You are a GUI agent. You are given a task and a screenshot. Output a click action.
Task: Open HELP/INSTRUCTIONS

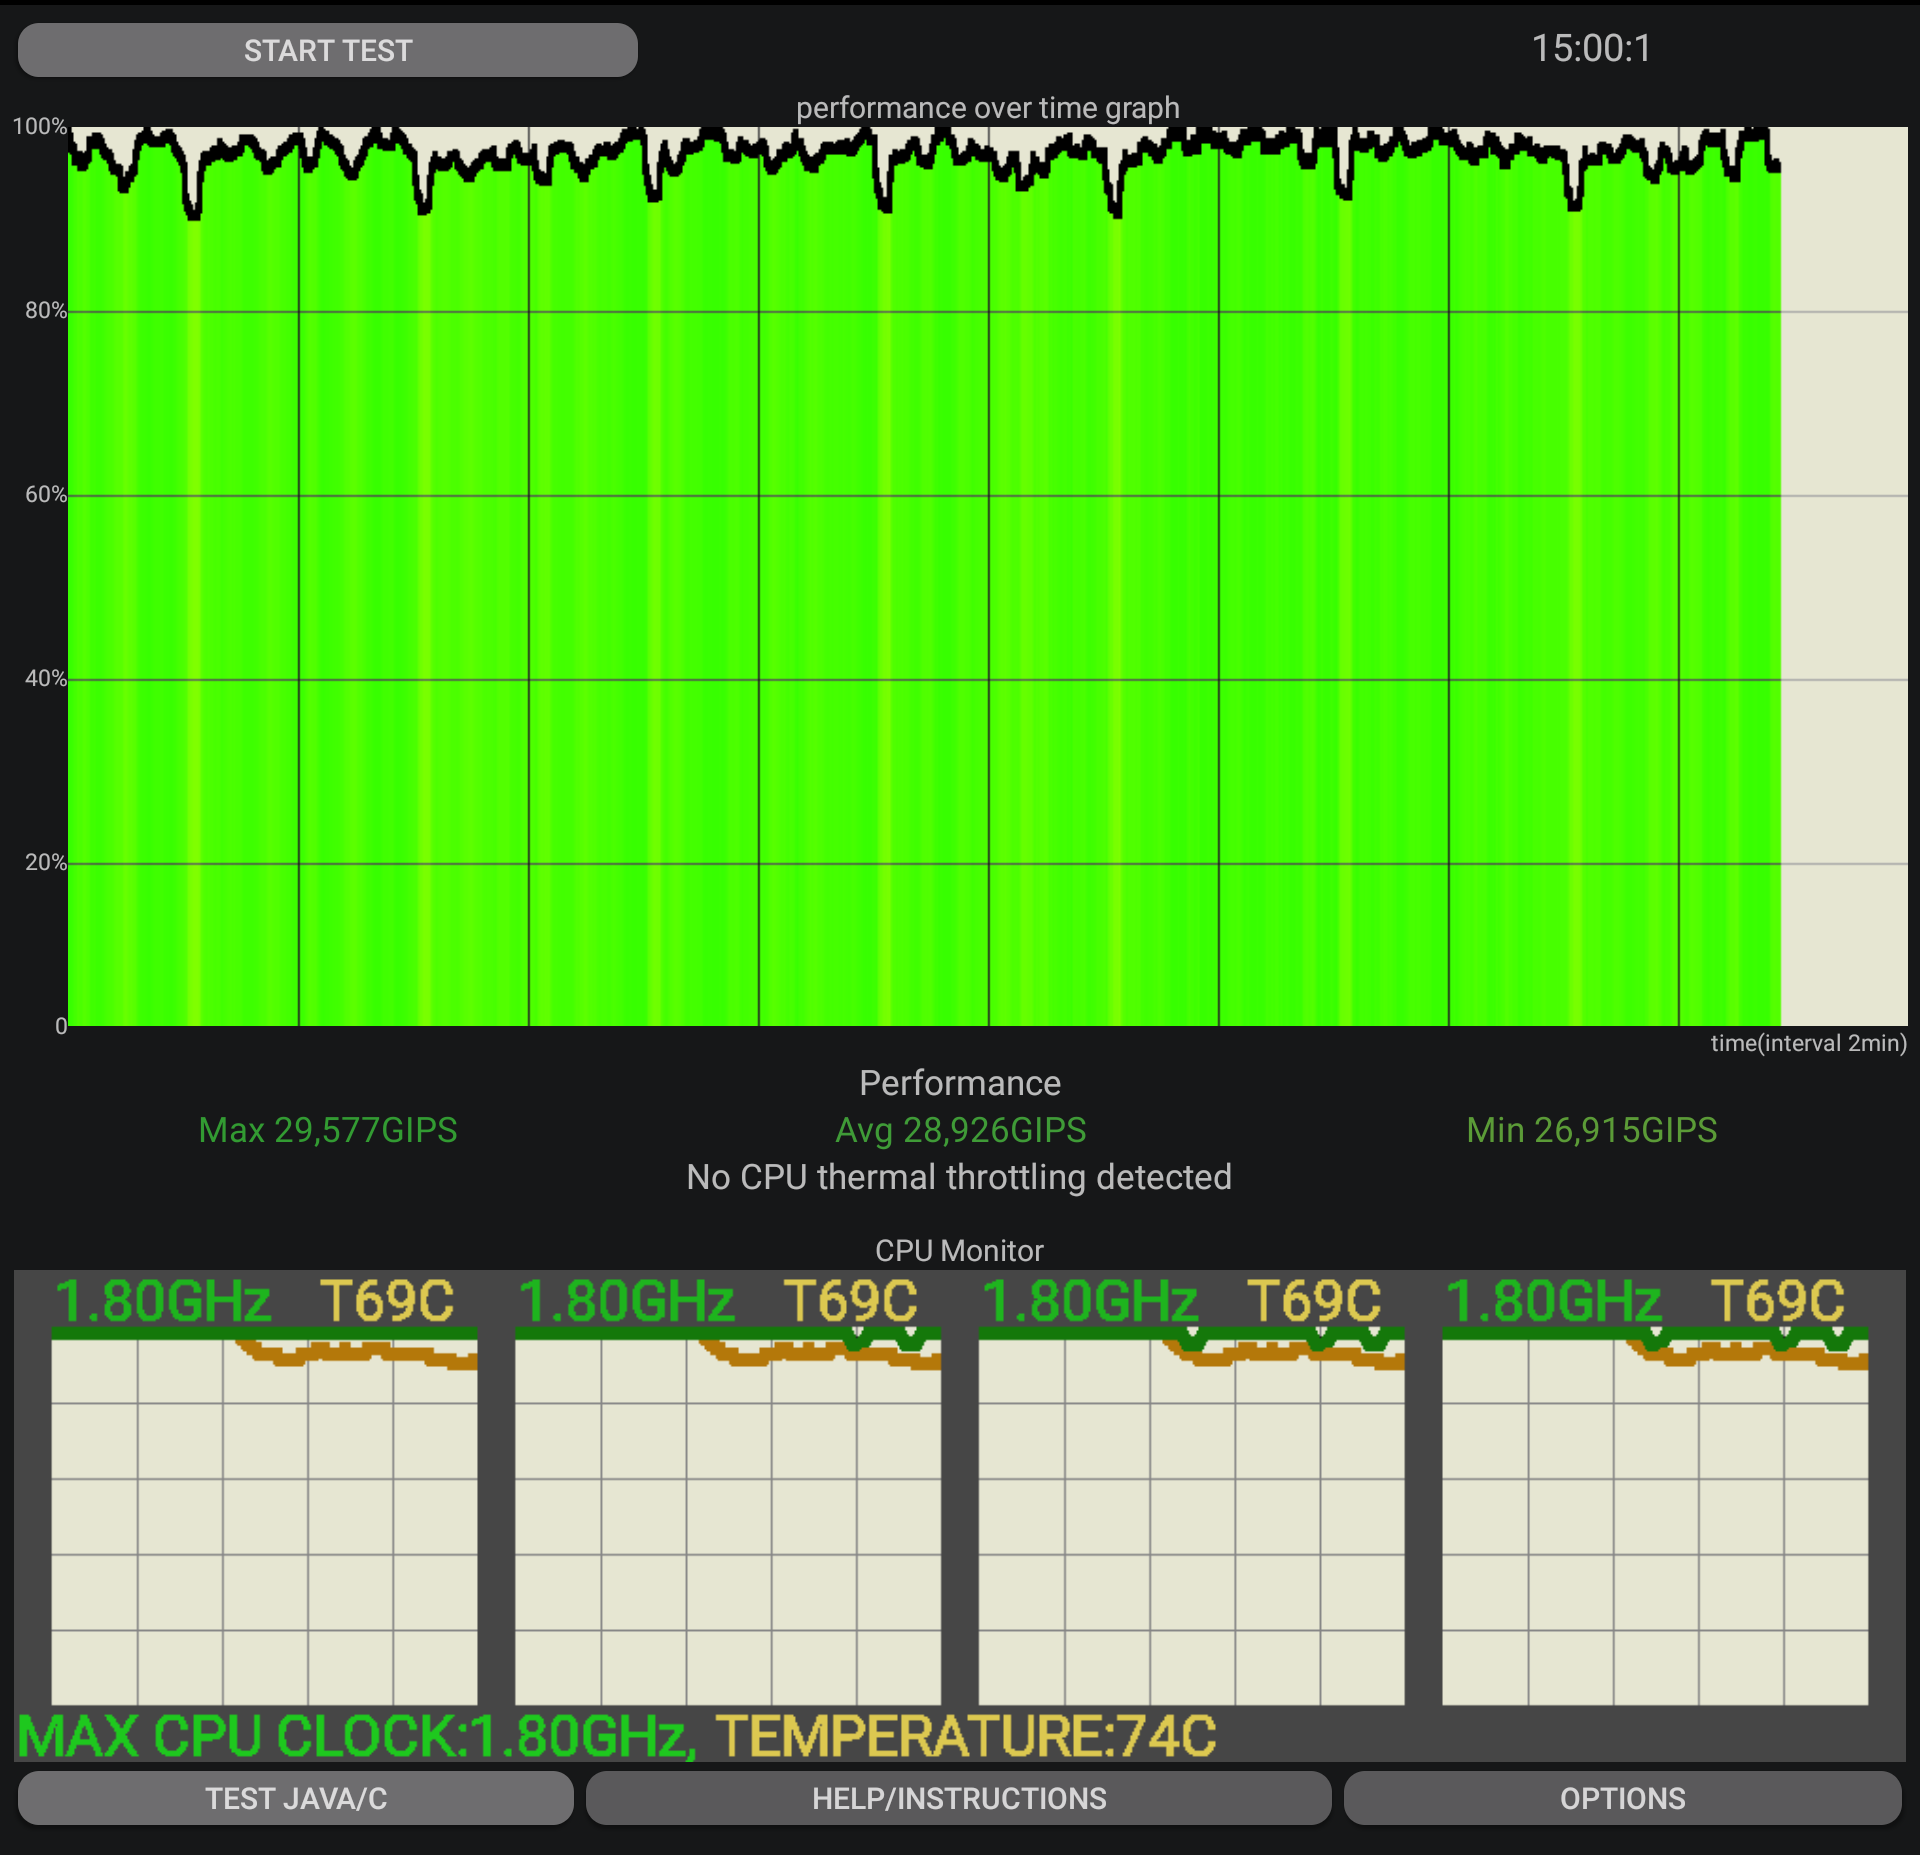[x=958, y=1797]
